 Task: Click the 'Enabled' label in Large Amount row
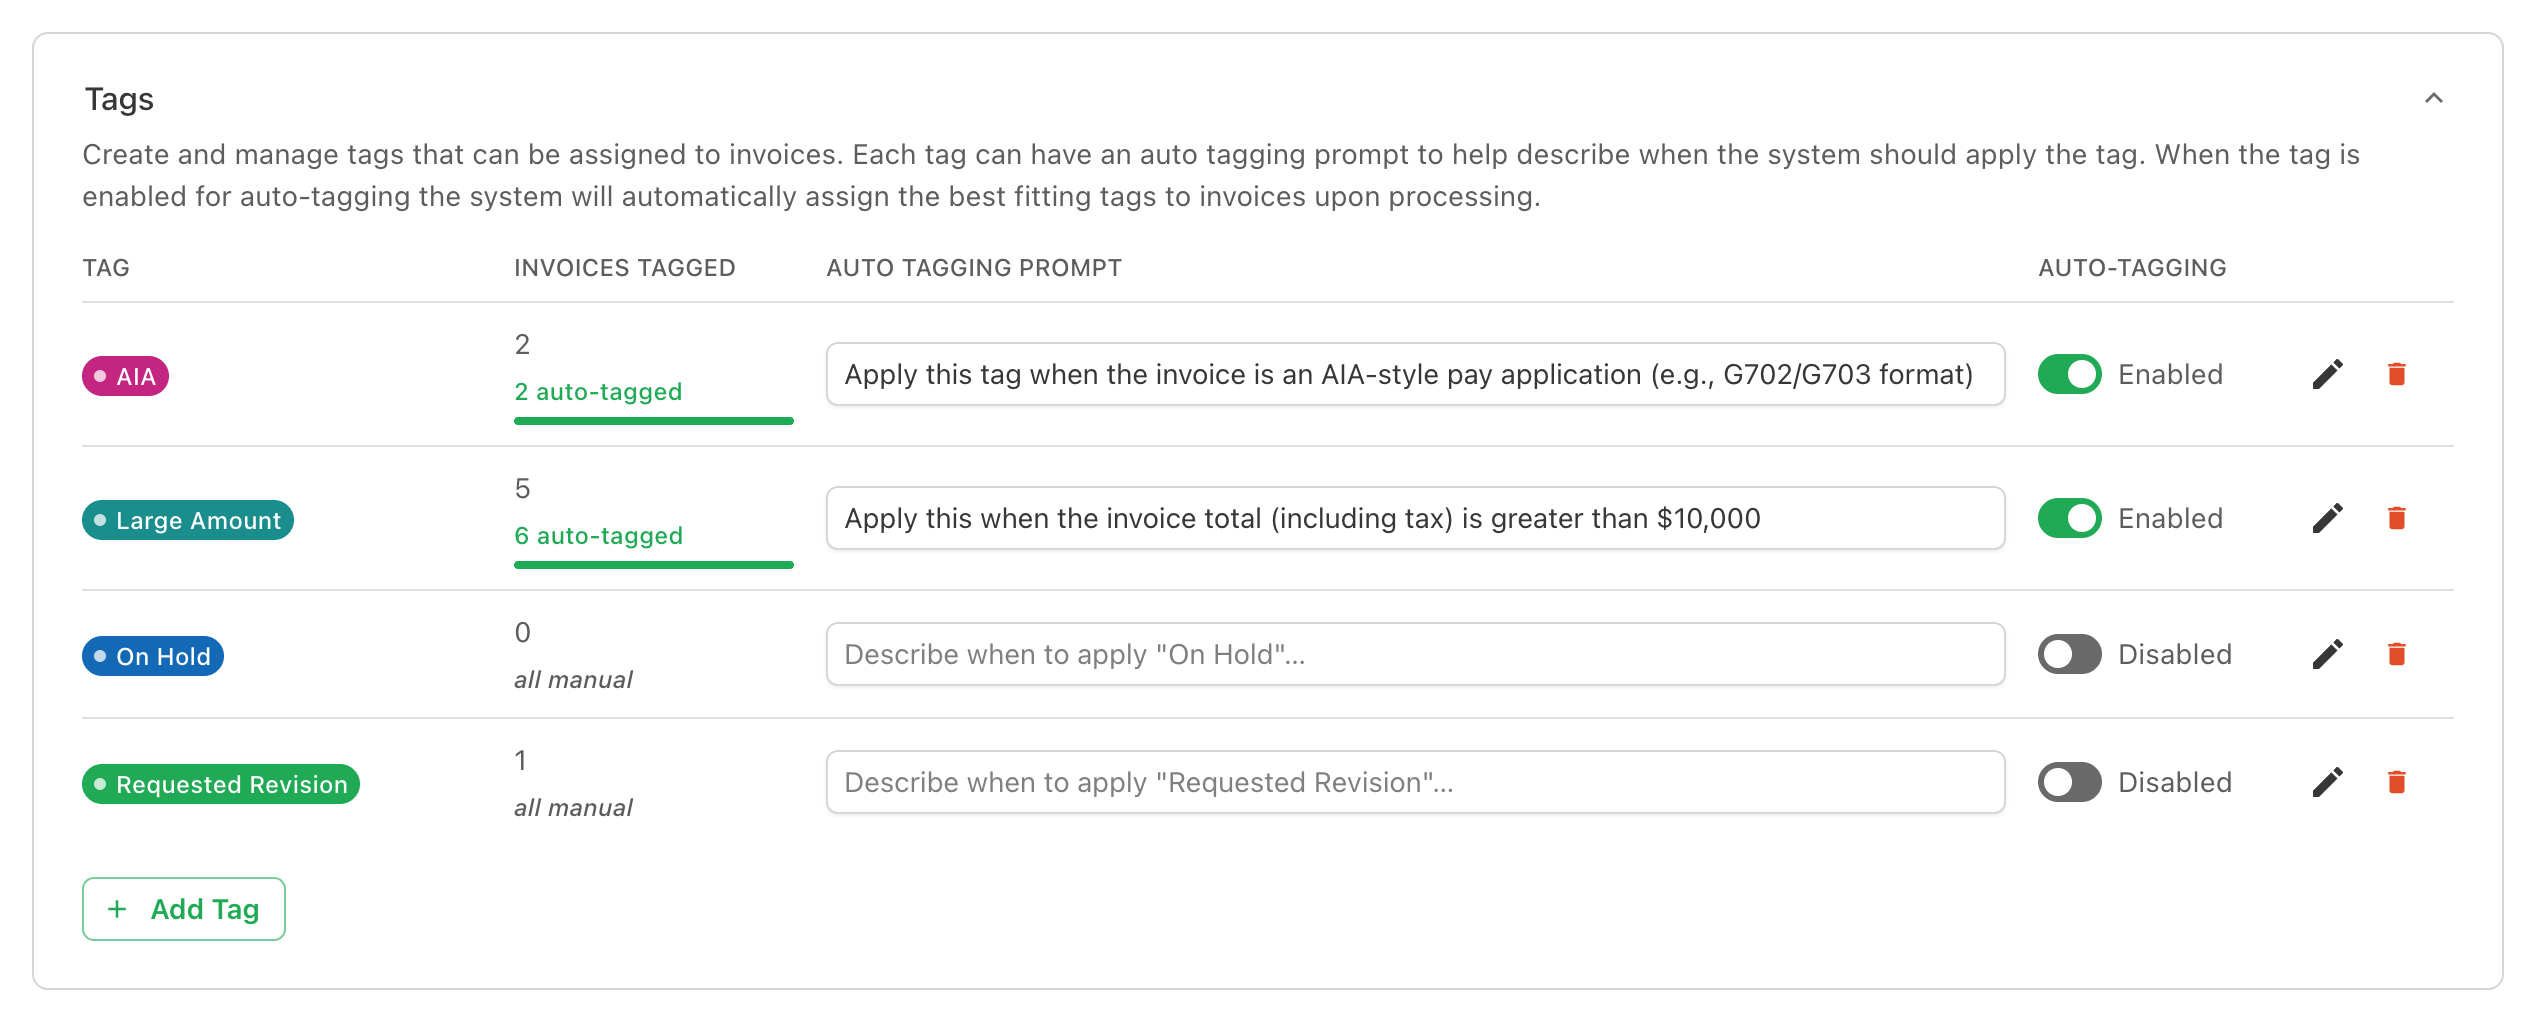tap(2171, 519)
